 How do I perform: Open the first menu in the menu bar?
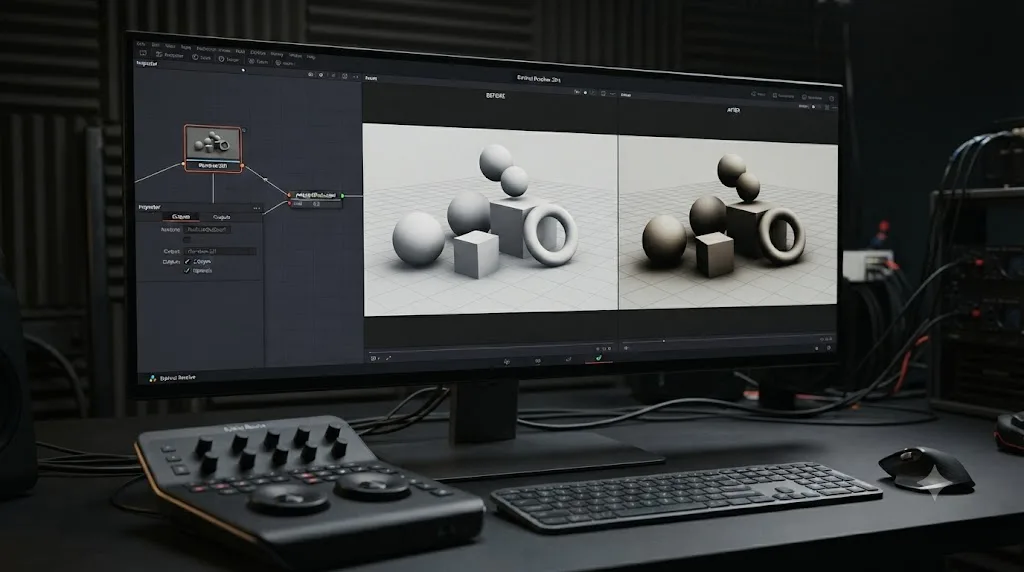(141, 44)
